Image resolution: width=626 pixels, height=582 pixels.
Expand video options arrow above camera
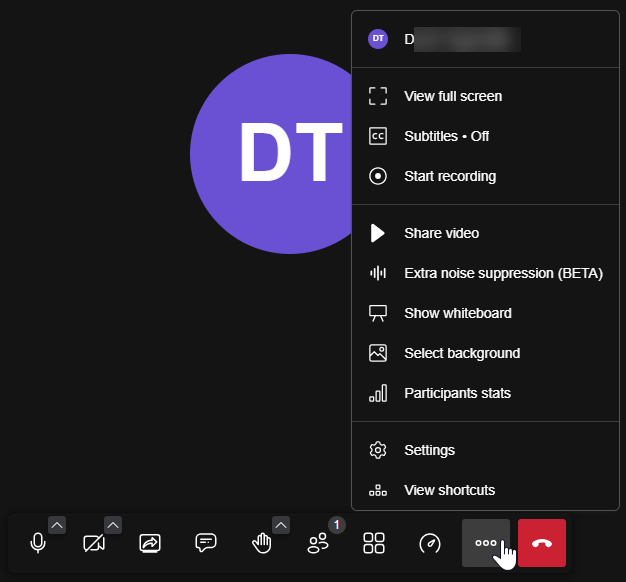tap(113, 525)
